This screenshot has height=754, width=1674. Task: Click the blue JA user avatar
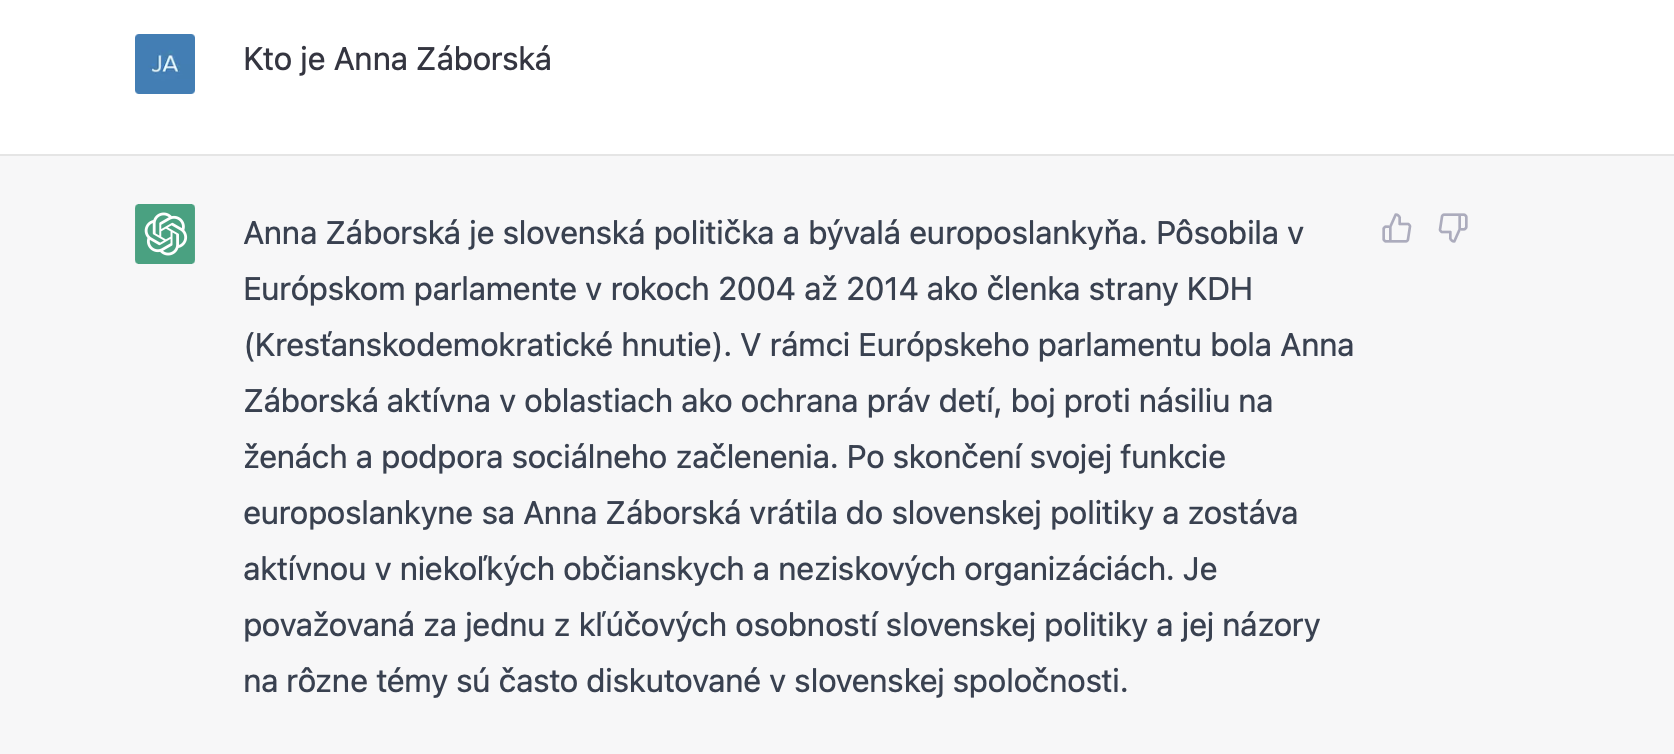165,64
